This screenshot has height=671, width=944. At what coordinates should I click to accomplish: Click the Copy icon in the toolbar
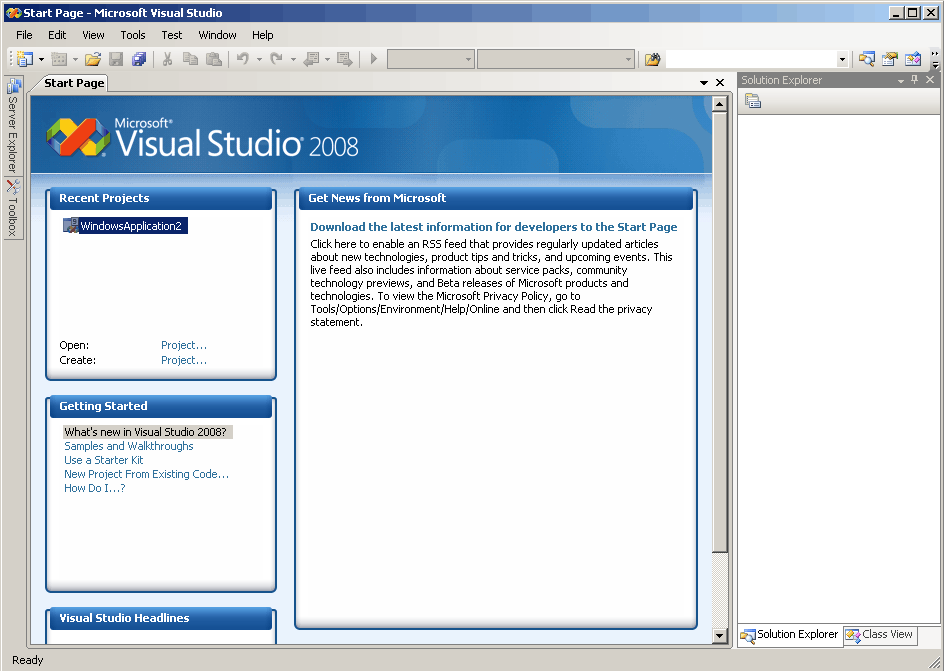coord(190,59)
